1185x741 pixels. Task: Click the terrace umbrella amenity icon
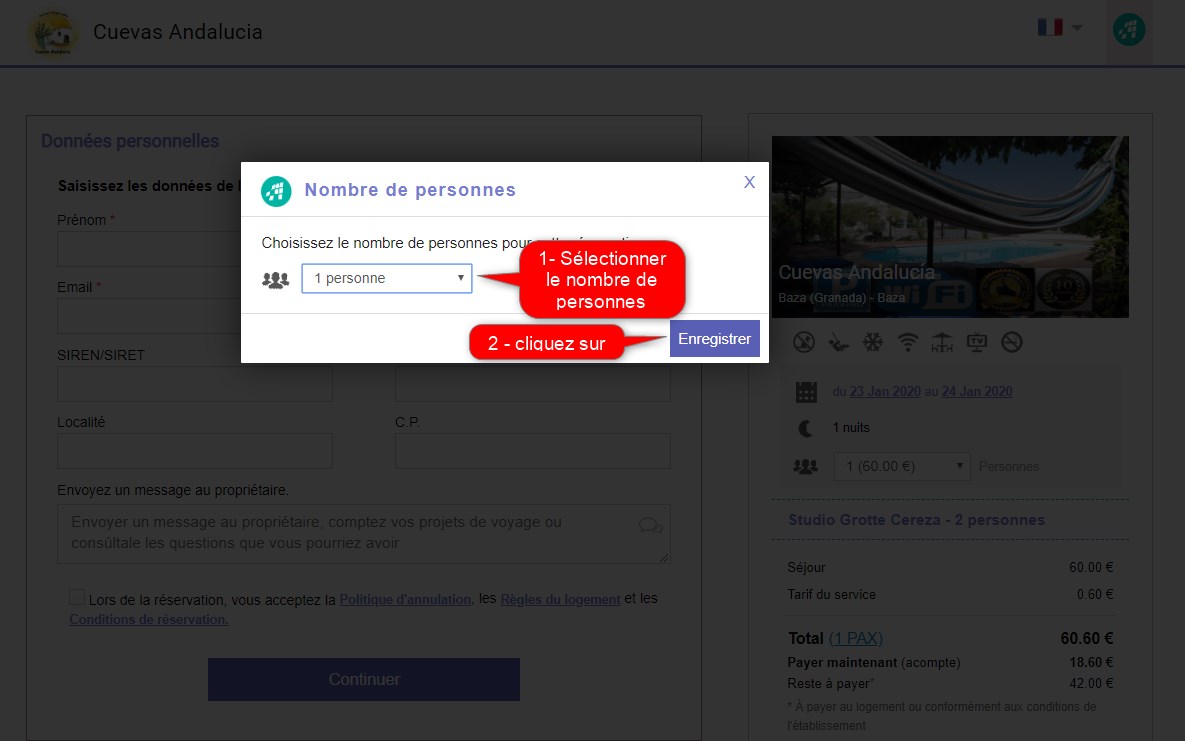(942, 343)
